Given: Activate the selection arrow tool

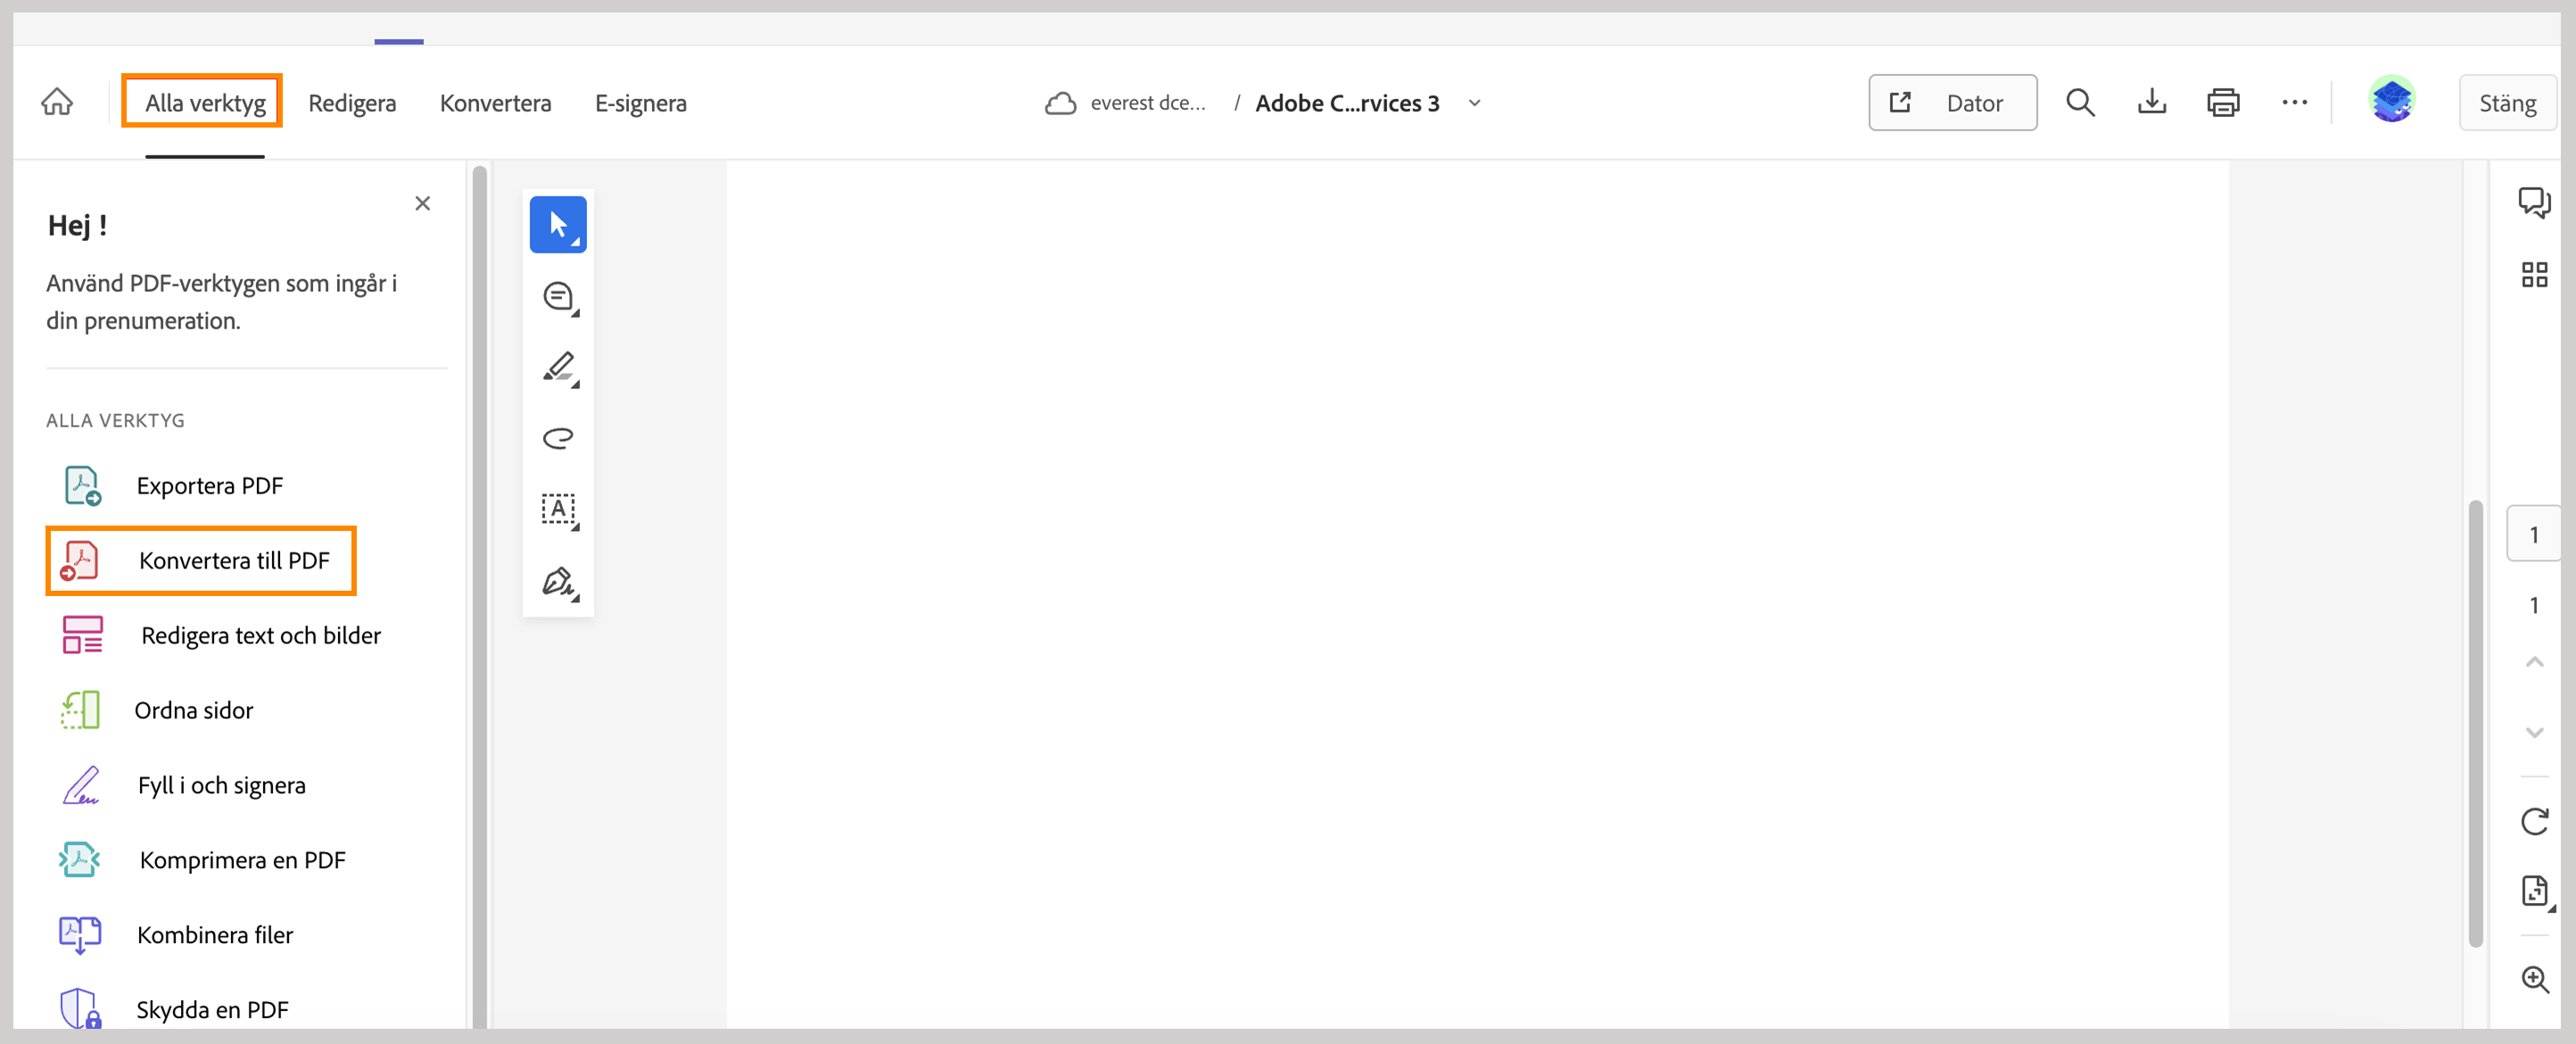Looking at the screenshot, I should 558,224.
